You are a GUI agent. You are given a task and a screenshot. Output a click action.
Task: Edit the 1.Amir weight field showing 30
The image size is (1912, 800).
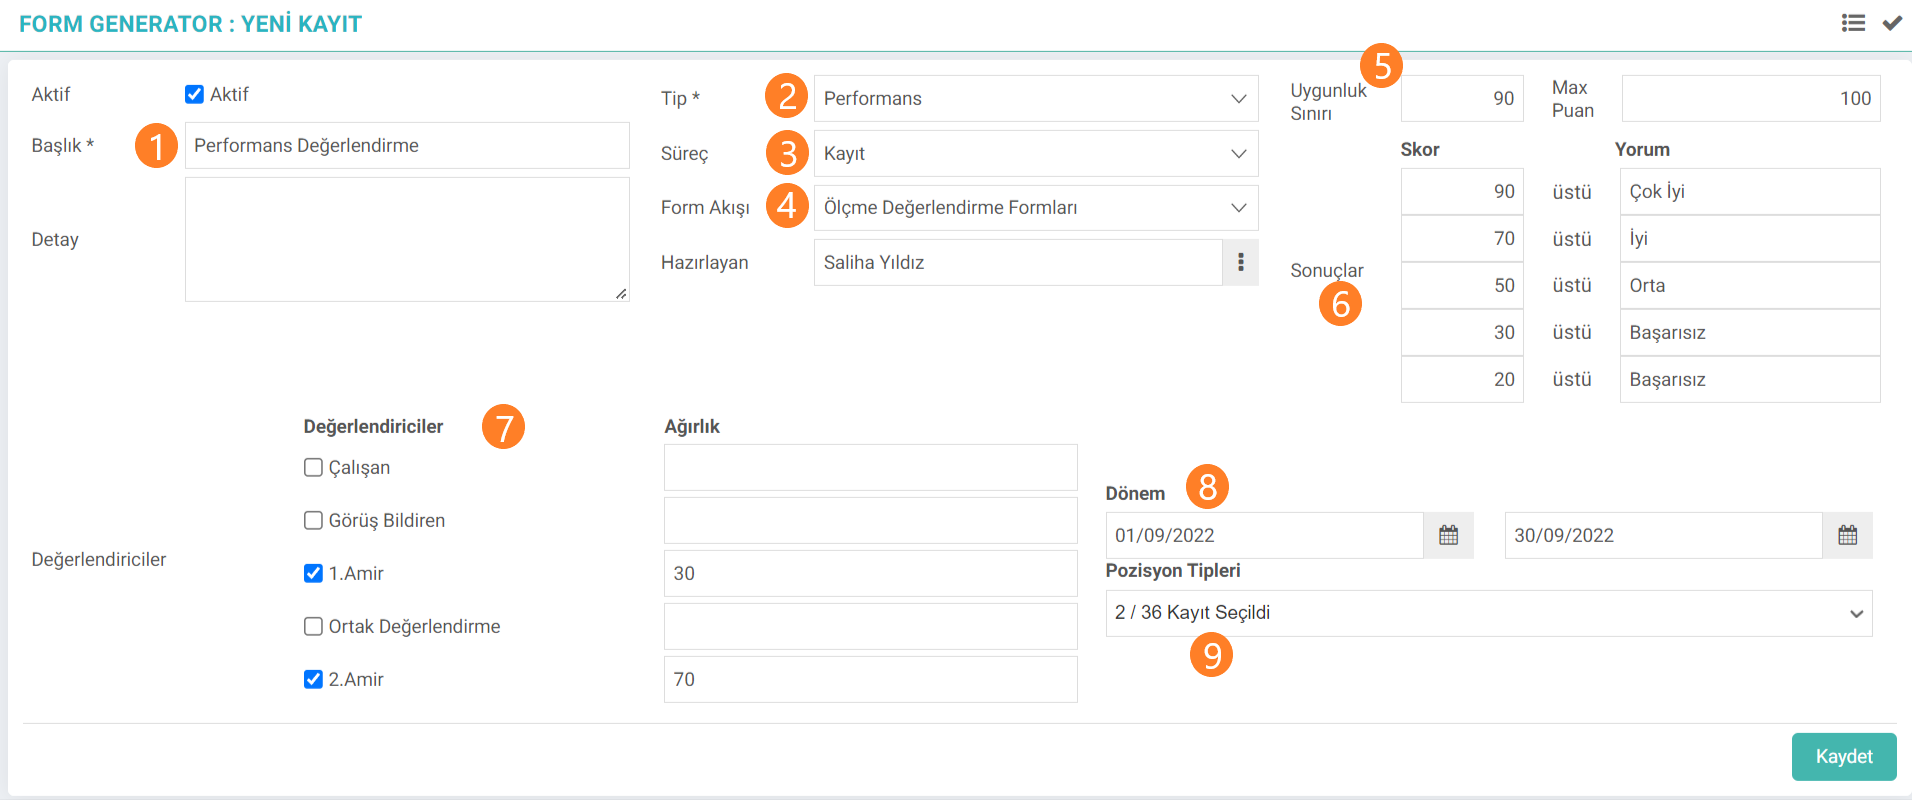(x=870, y=573)
